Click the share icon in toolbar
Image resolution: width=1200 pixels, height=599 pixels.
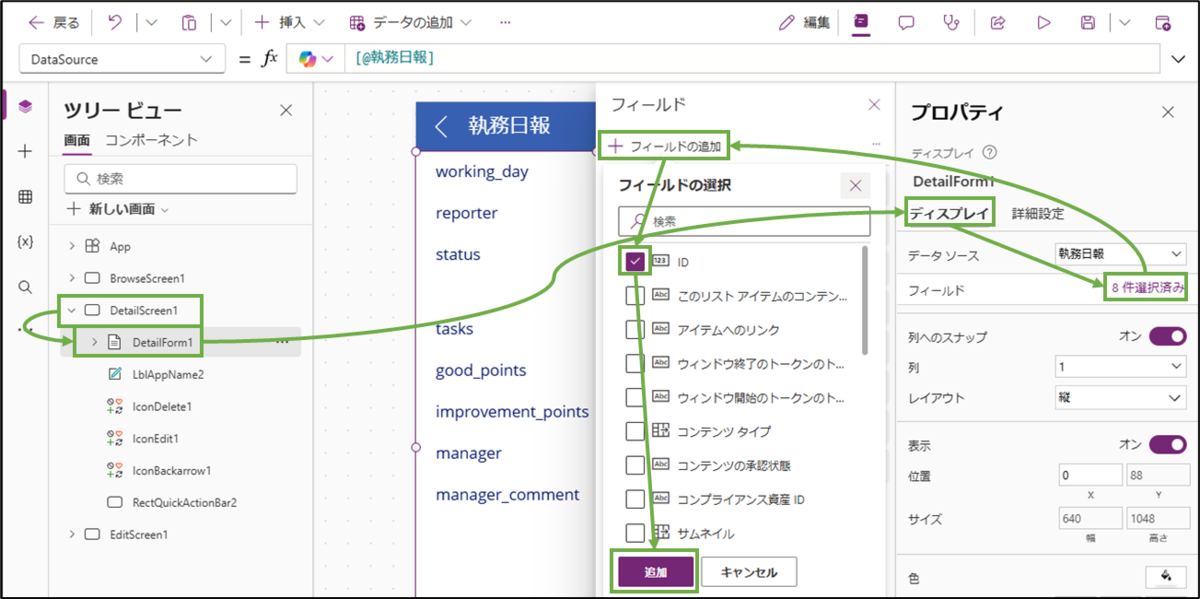tap(997, 22)
